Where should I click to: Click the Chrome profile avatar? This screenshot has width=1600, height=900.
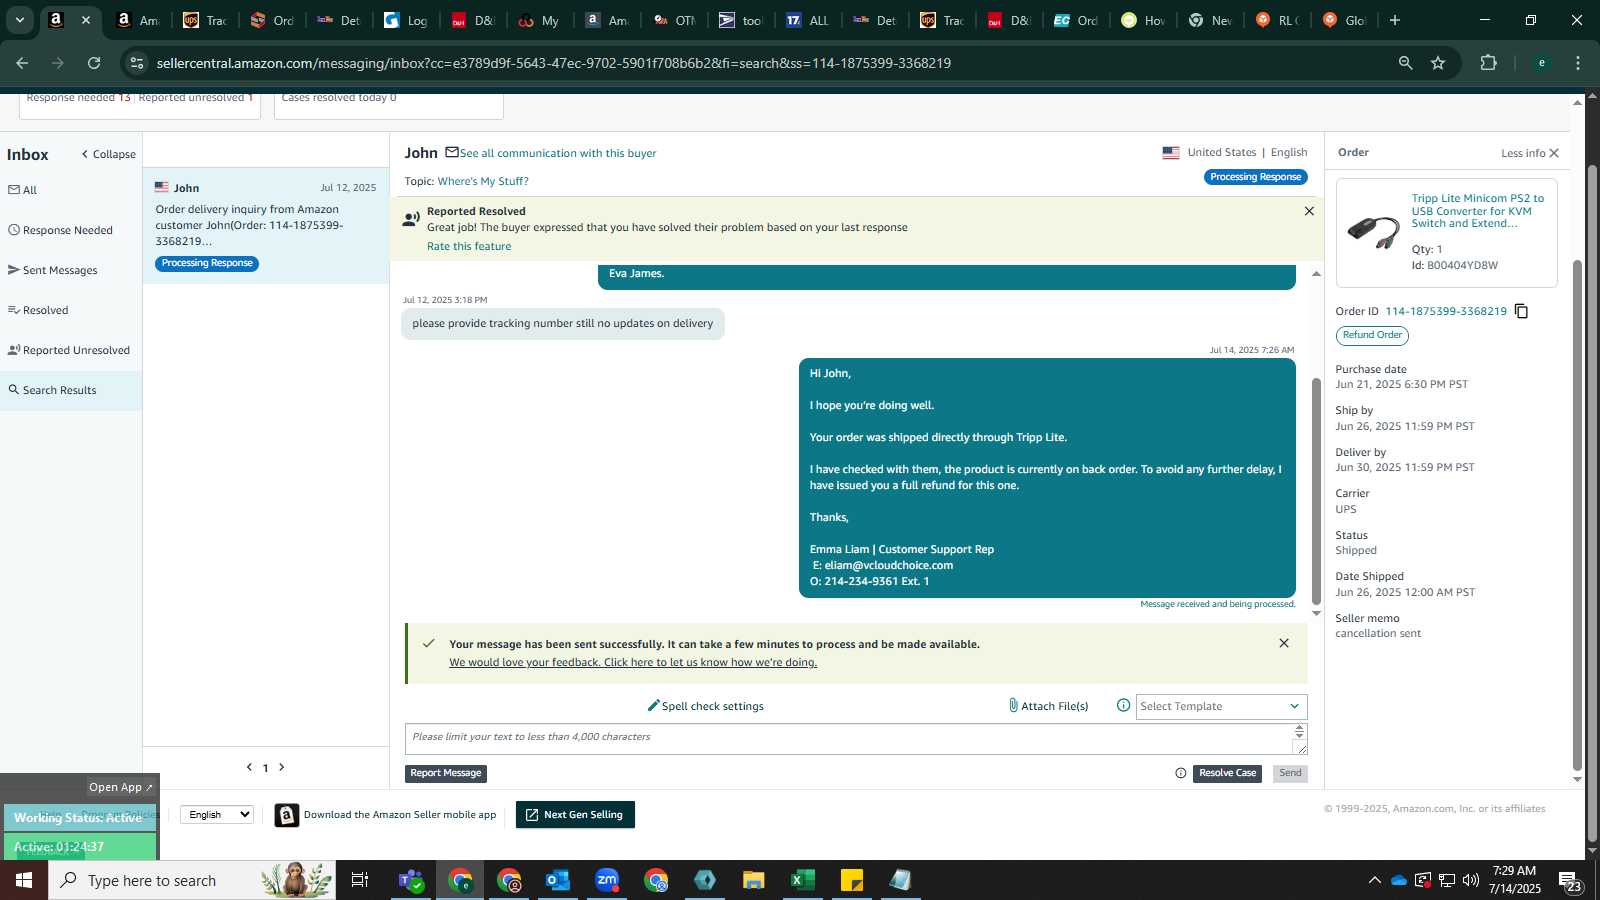click(x=1541, y=63)
